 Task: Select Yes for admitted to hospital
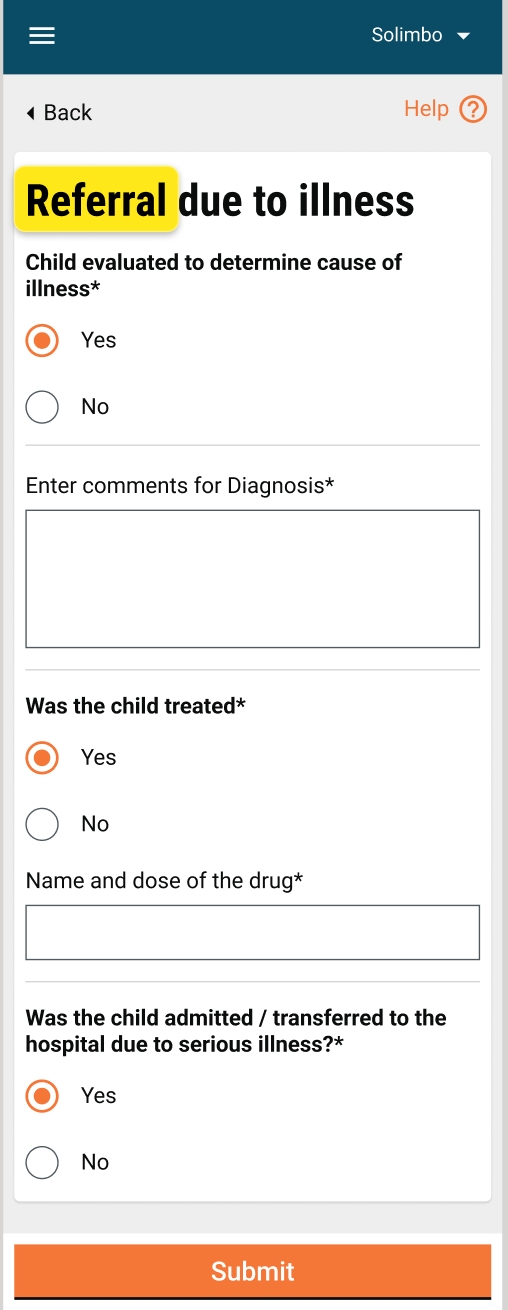[42, 1095]
